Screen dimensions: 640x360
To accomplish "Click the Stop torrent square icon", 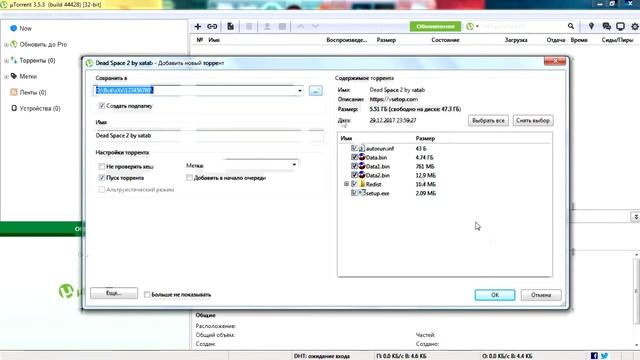I will 282,27.
